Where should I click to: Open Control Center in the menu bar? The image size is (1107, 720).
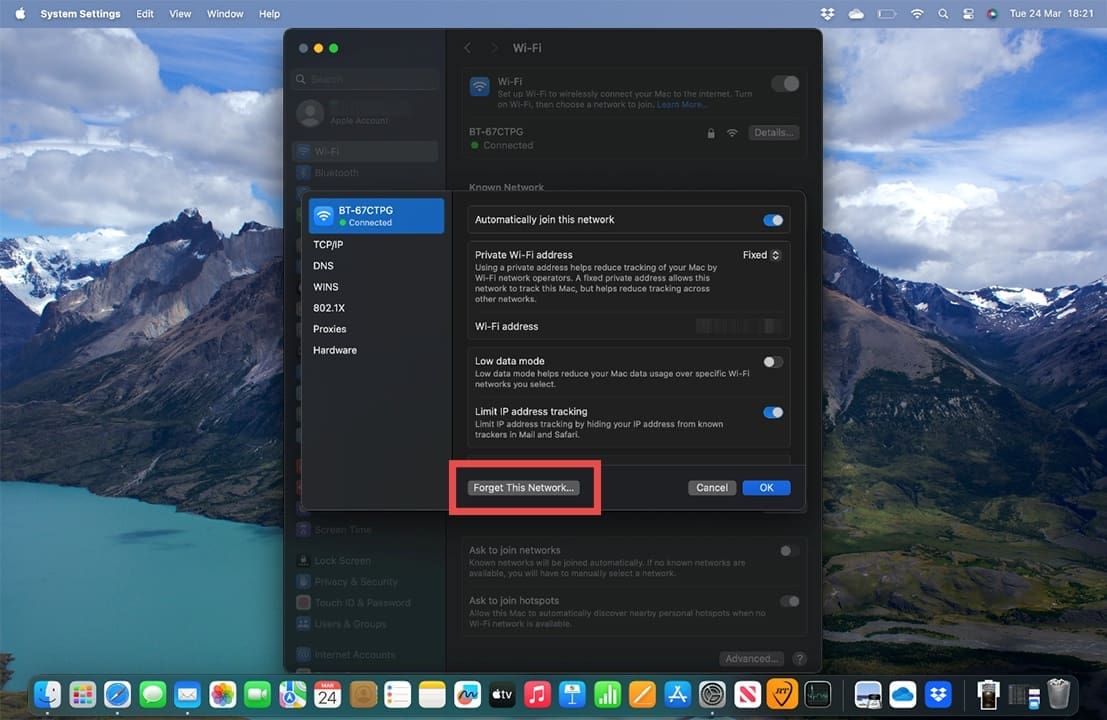pos(968,13)
